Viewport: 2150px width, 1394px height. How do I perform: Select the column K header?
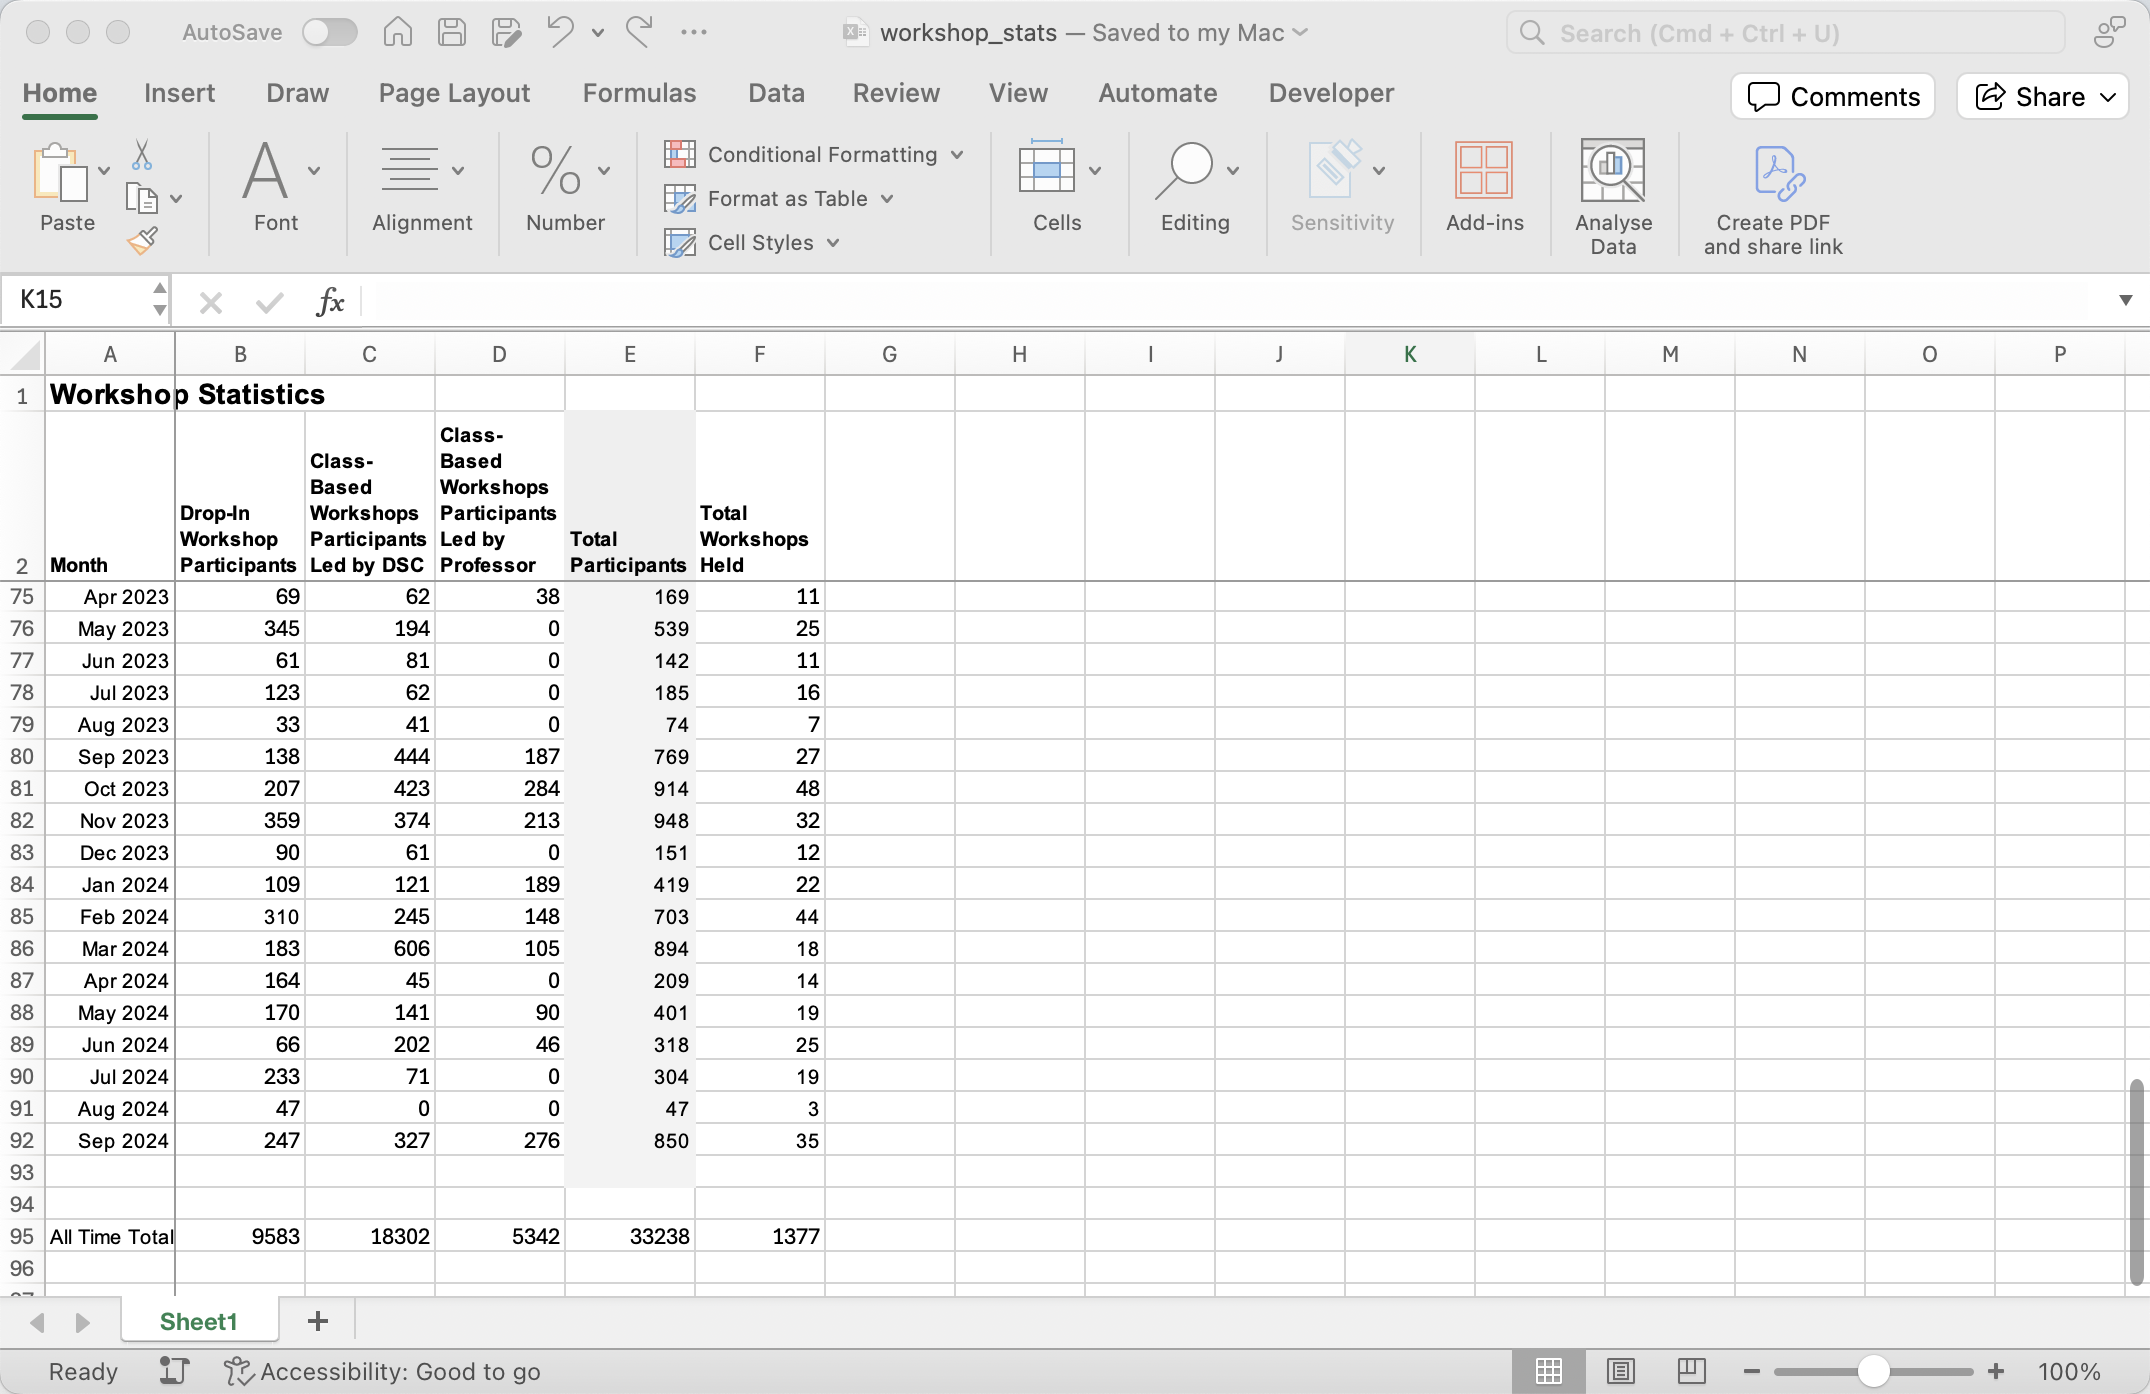(x=1410, y=354)
